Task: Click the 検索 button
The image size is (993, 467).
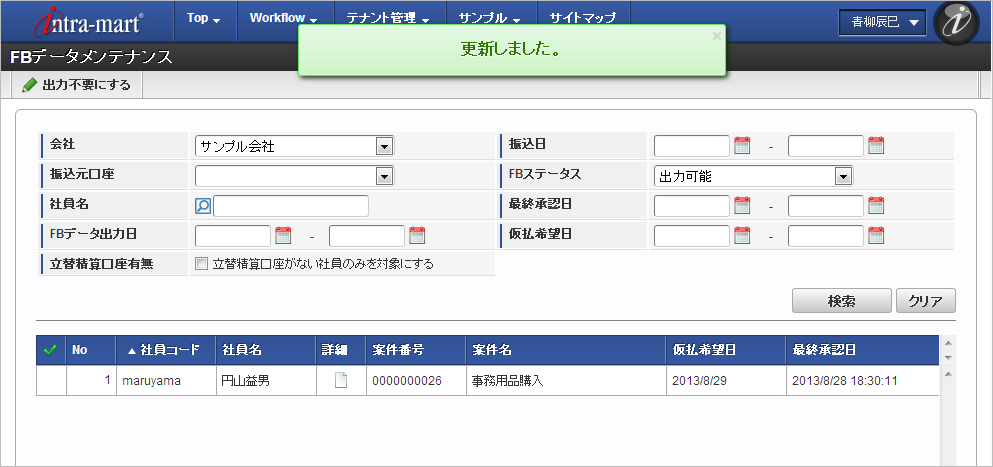Action: tap(842, 301)
